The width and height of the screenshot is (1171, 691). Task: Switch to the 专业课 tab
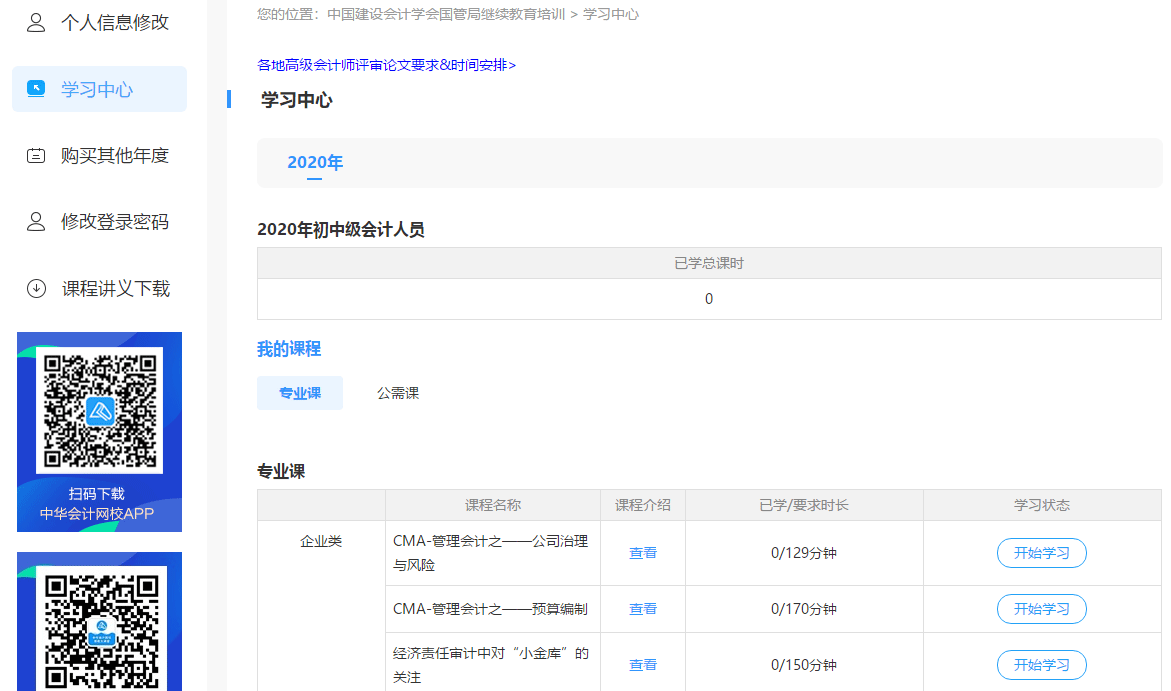[300, 393]
